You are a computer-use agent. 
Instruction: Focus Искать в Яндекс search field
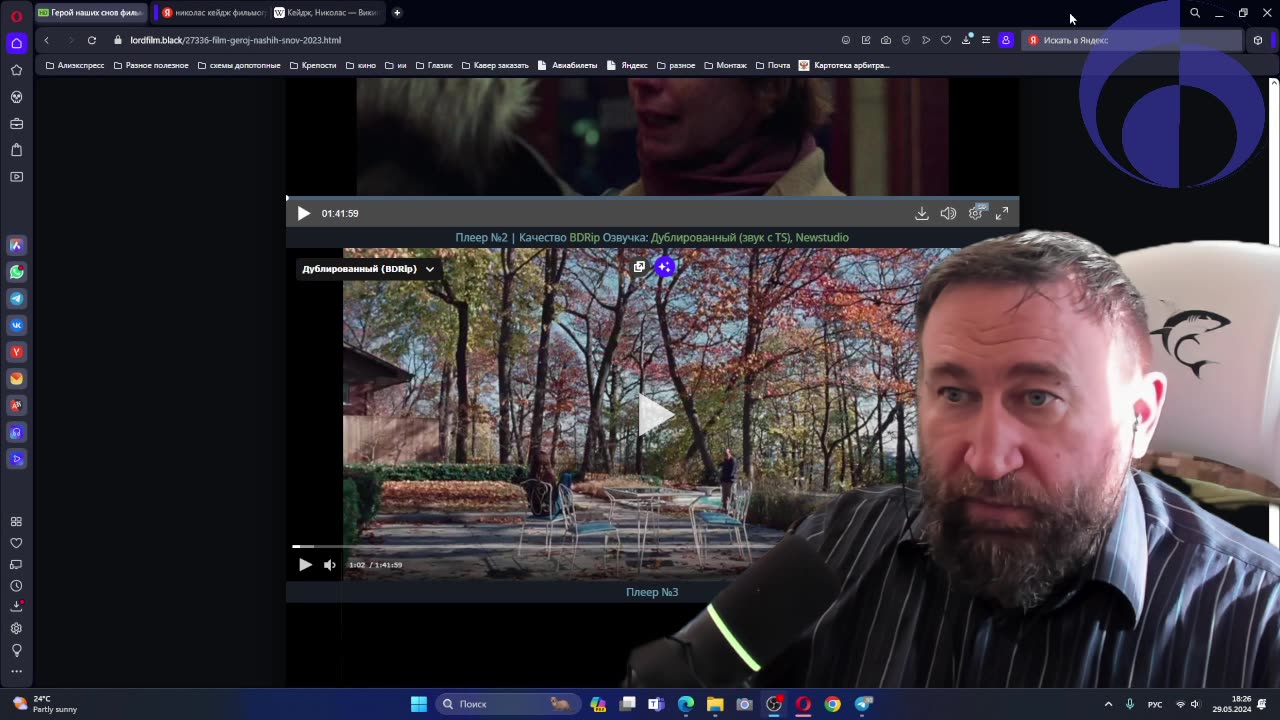tap(1132, 40)
